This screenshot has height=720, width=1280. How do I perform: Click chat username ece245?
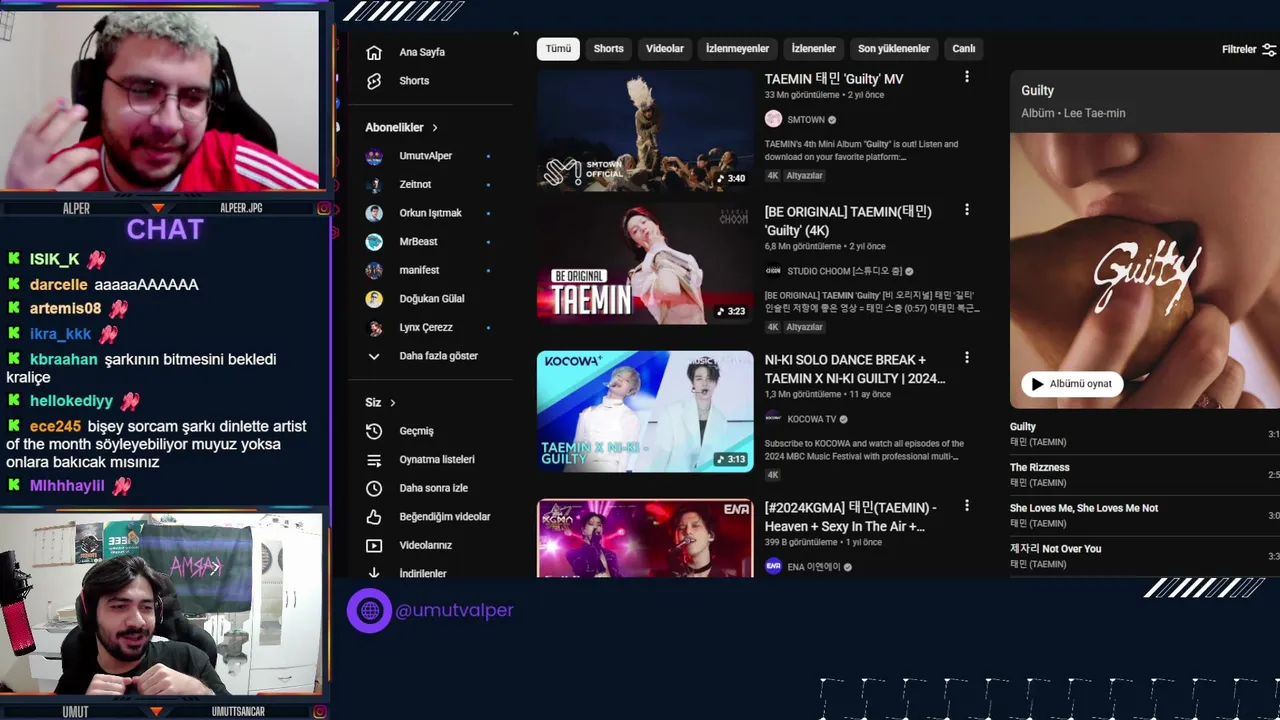55,426
